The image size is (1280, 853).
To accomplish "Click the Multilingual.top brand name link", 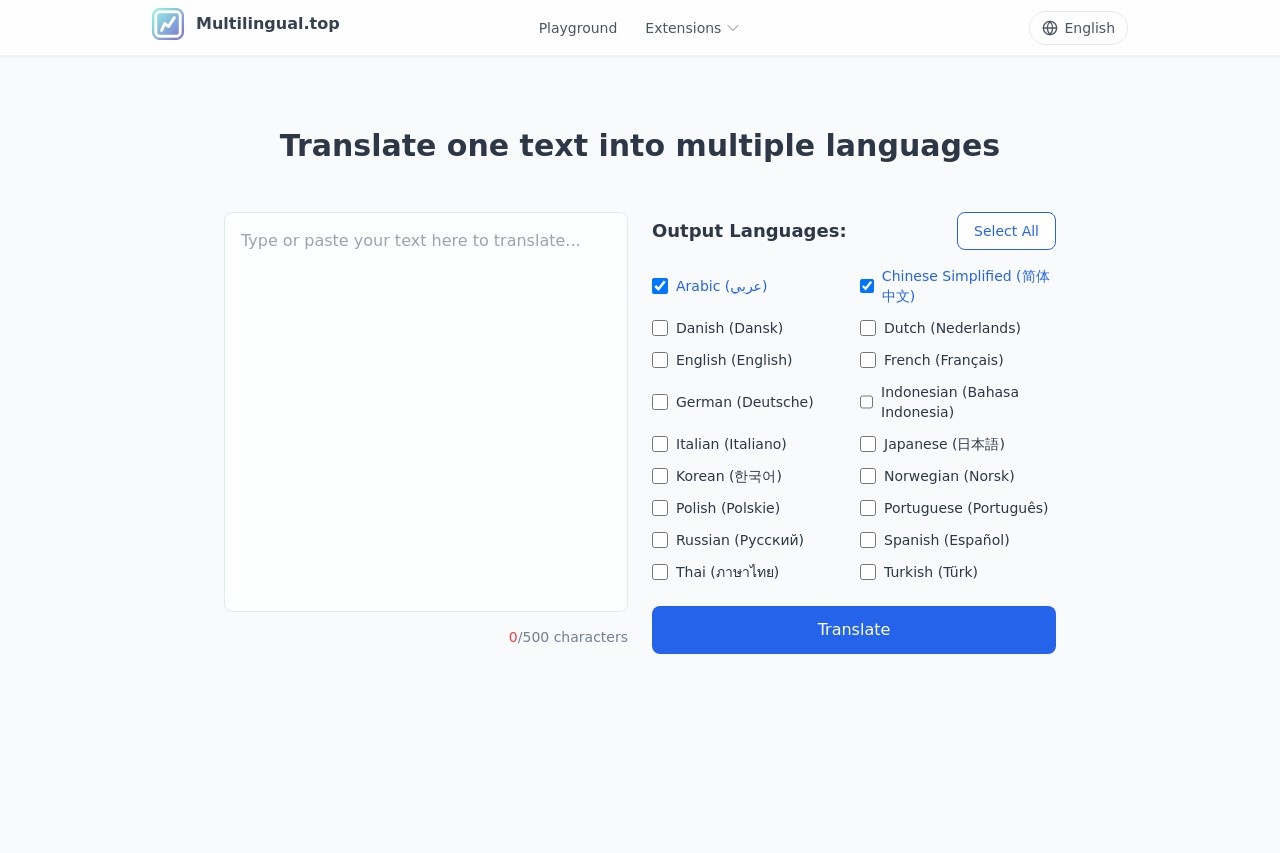I will click(x=268, y=23).
